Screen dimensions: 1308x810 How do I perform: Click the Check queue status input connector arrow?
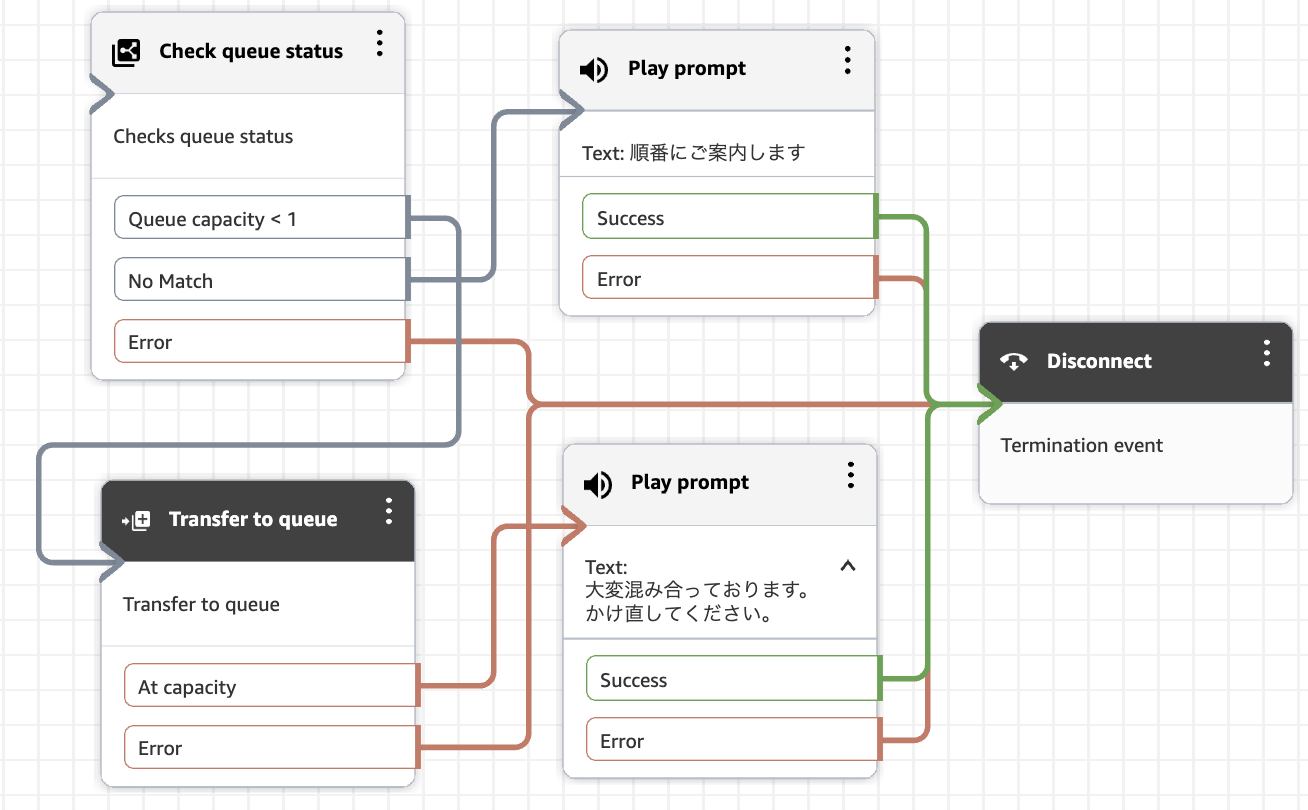coord(103,95)
